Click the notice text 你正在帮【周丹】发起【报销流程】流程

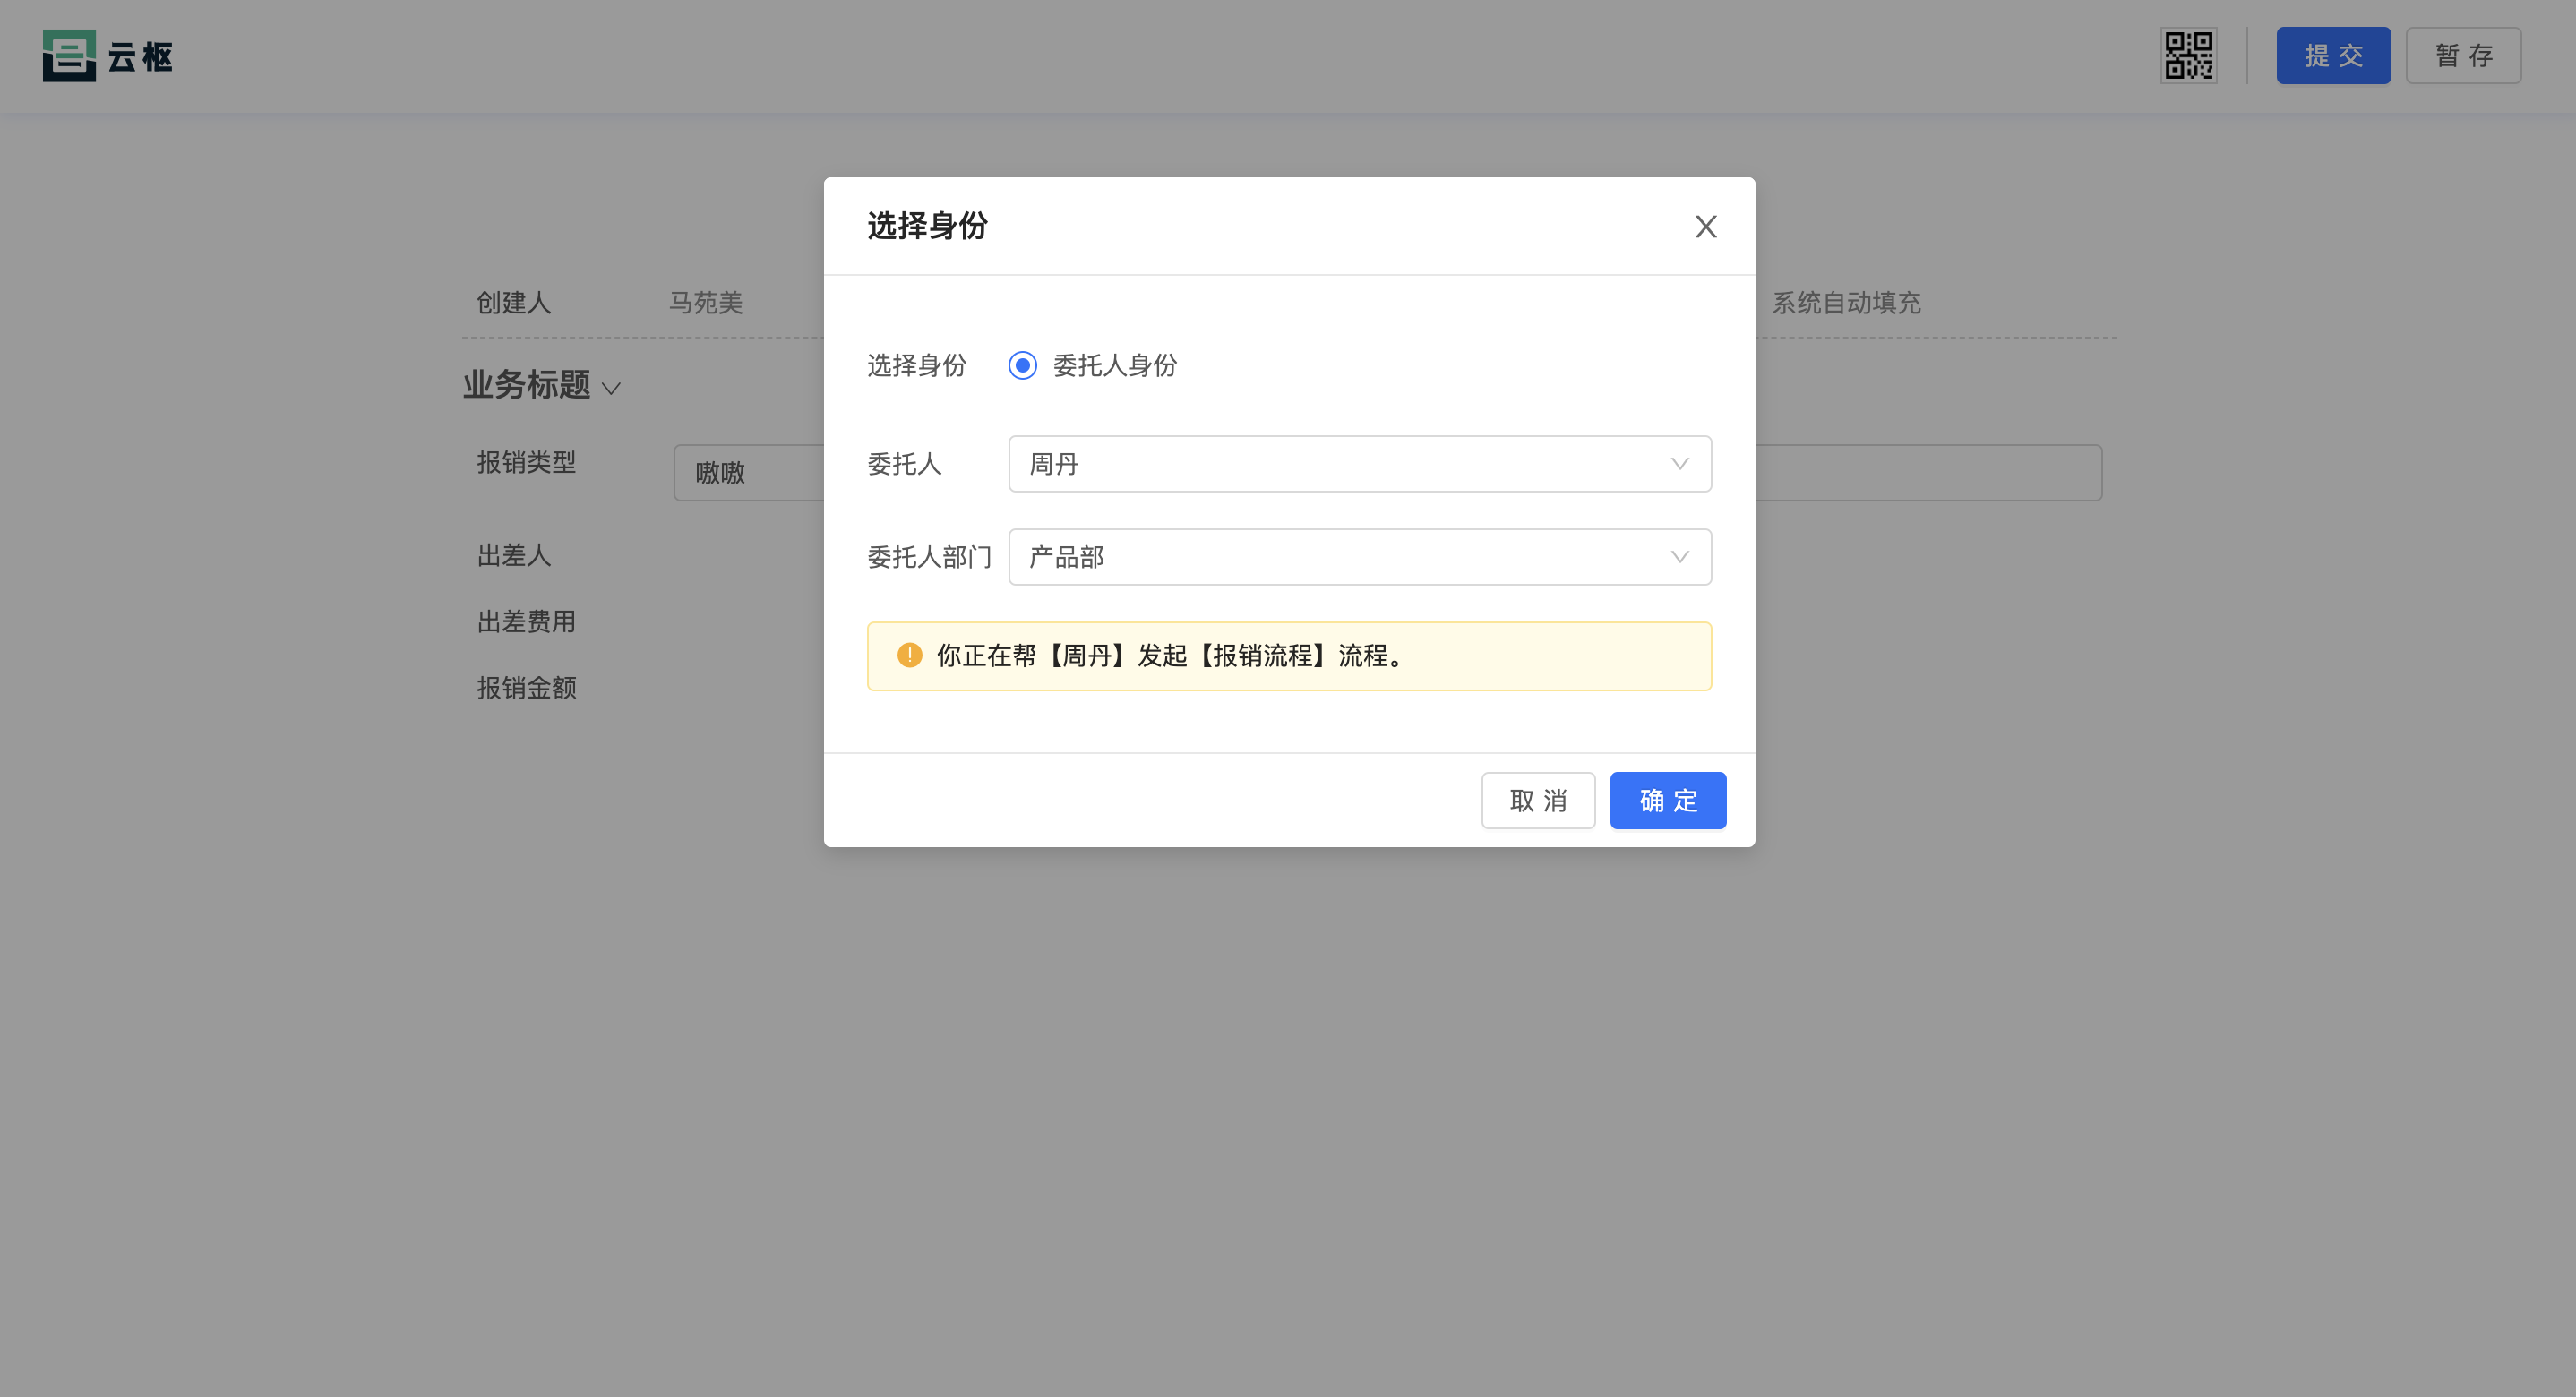coord(1169,656)
